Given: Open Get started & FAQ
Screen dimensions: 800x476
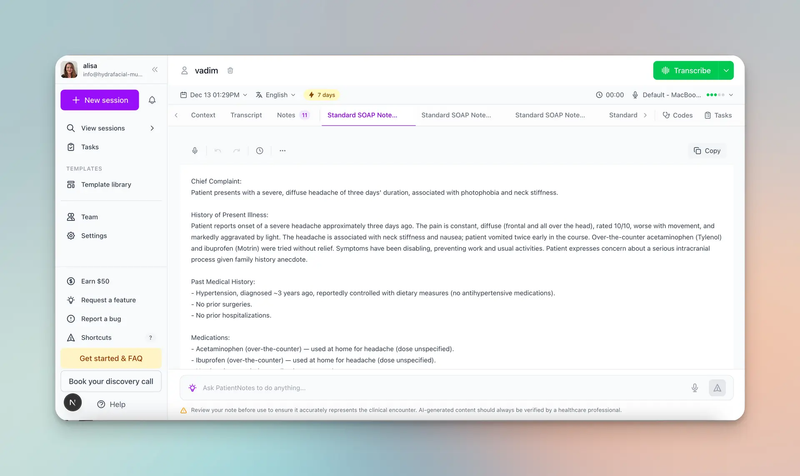Looking at the screenshot, I should pos(111,358).
